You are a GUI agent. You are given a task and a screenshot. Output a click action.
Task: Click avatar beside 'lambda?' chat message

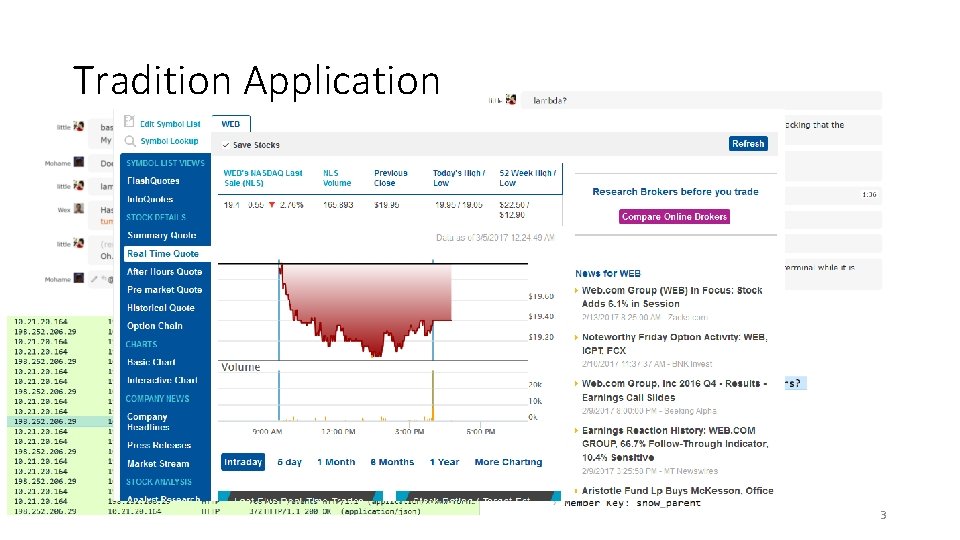pyautogui.click(x=511, y=99)
